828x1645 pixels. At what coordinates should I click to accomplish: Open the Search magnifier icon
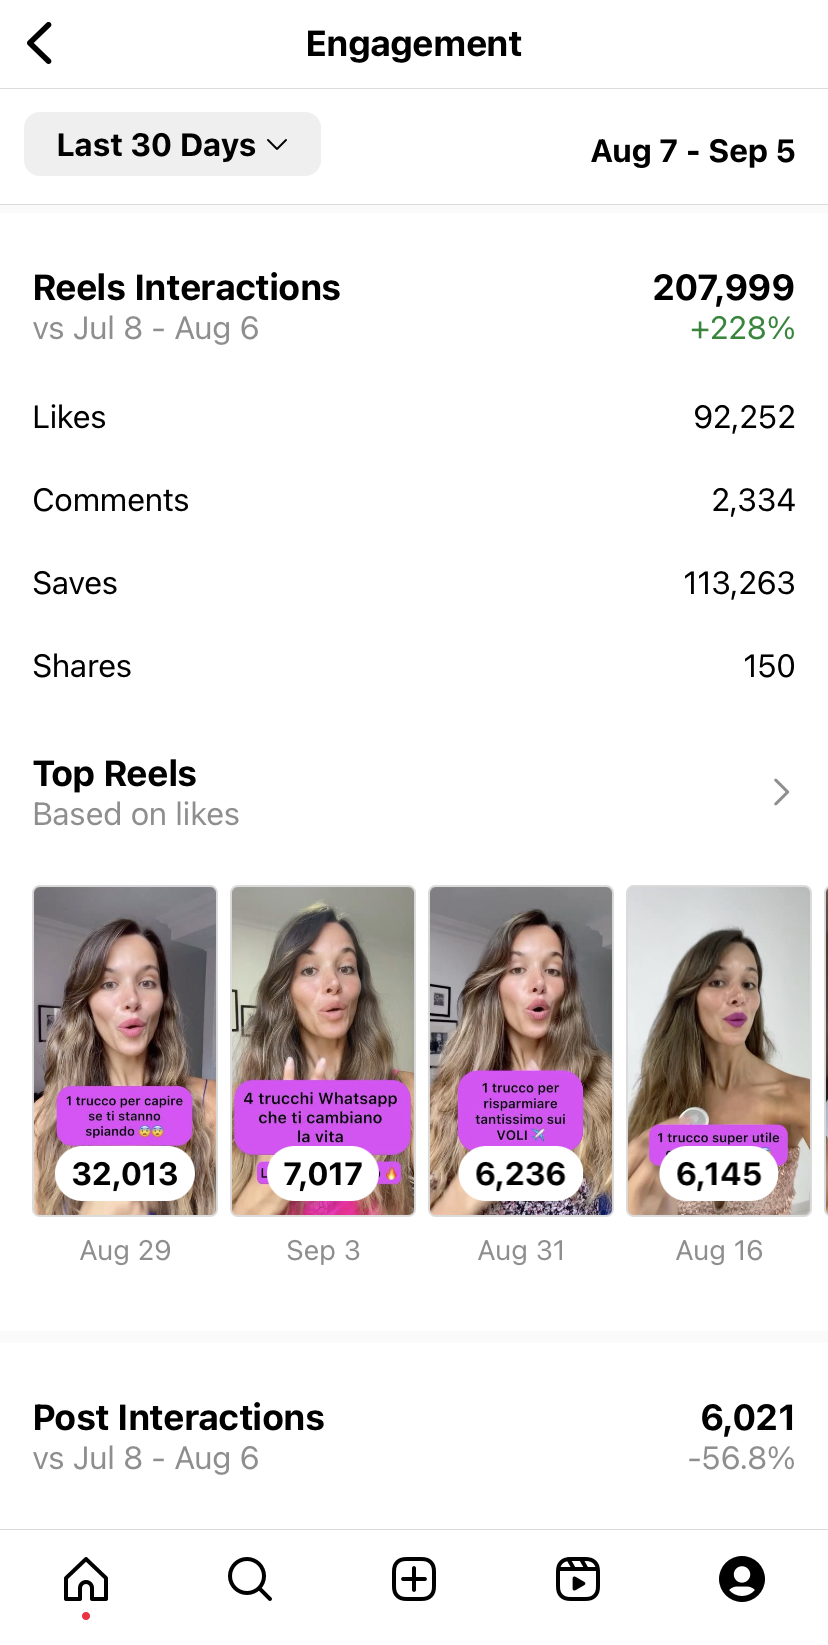[249, 1580]
